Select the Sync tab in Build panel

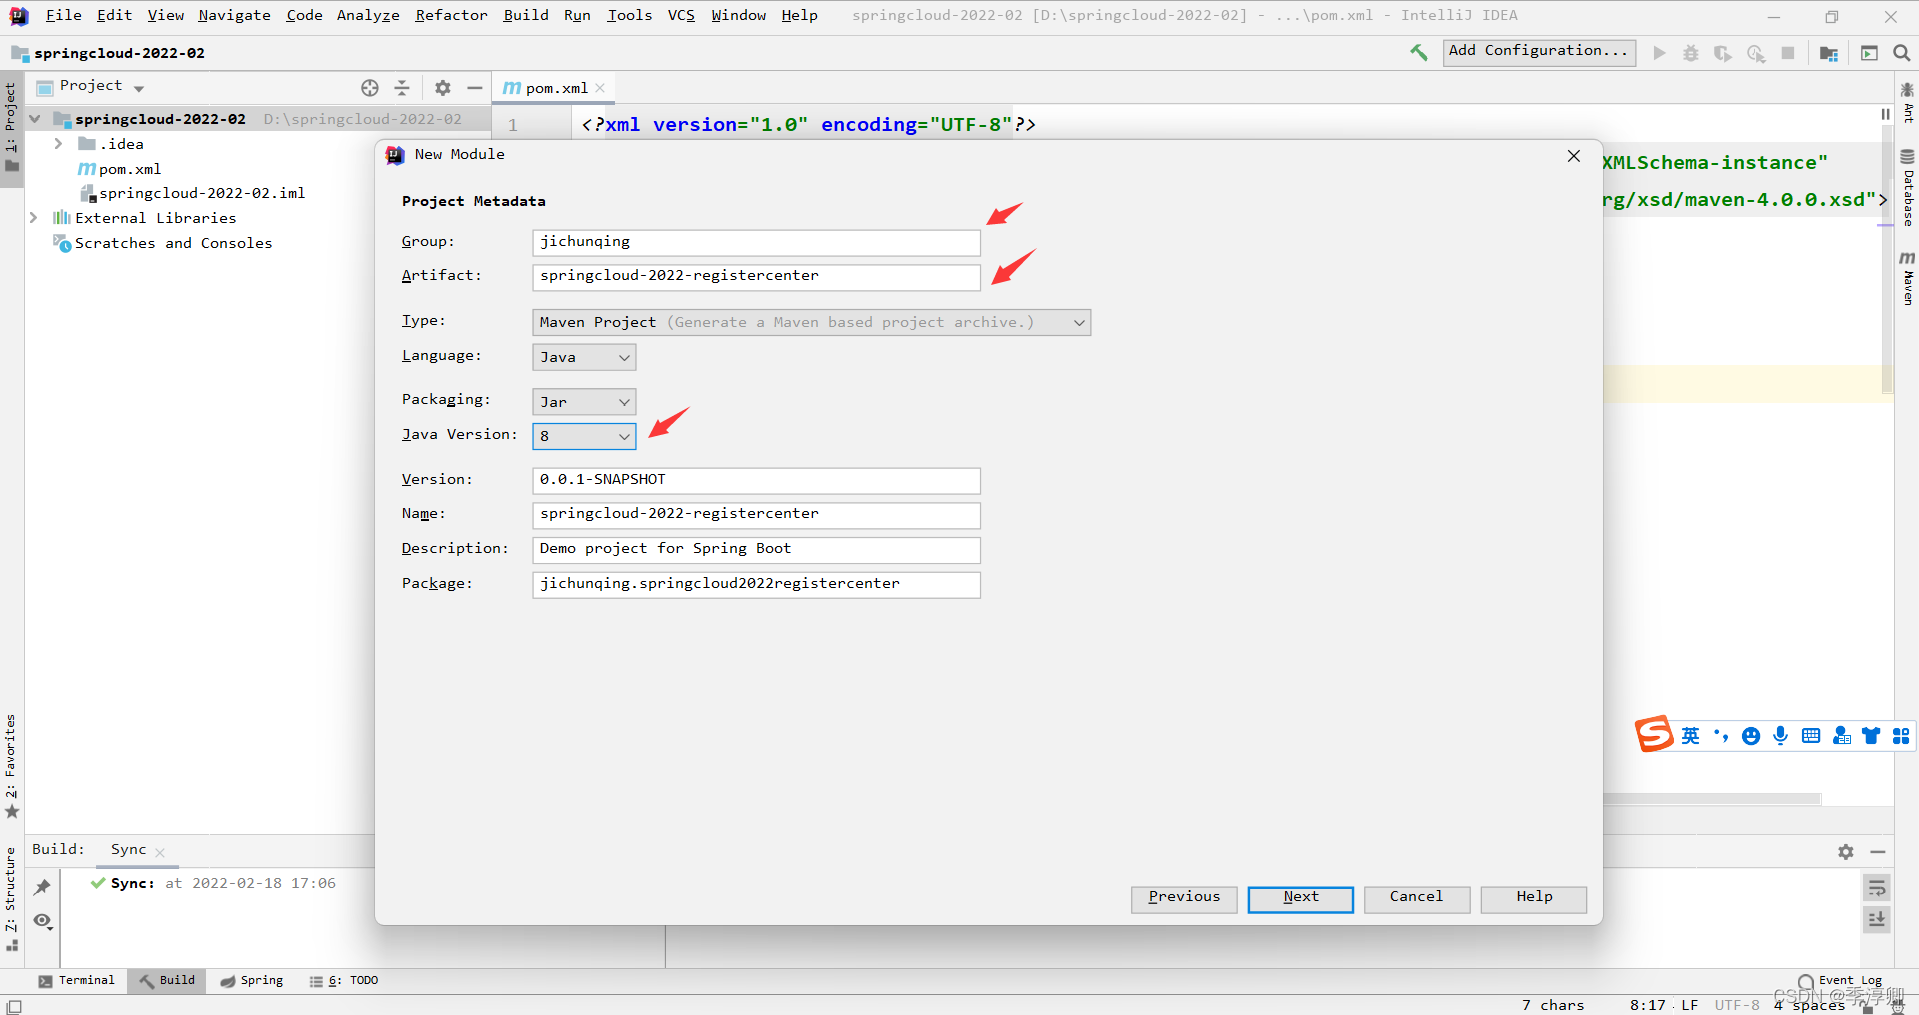pos(129,850)
